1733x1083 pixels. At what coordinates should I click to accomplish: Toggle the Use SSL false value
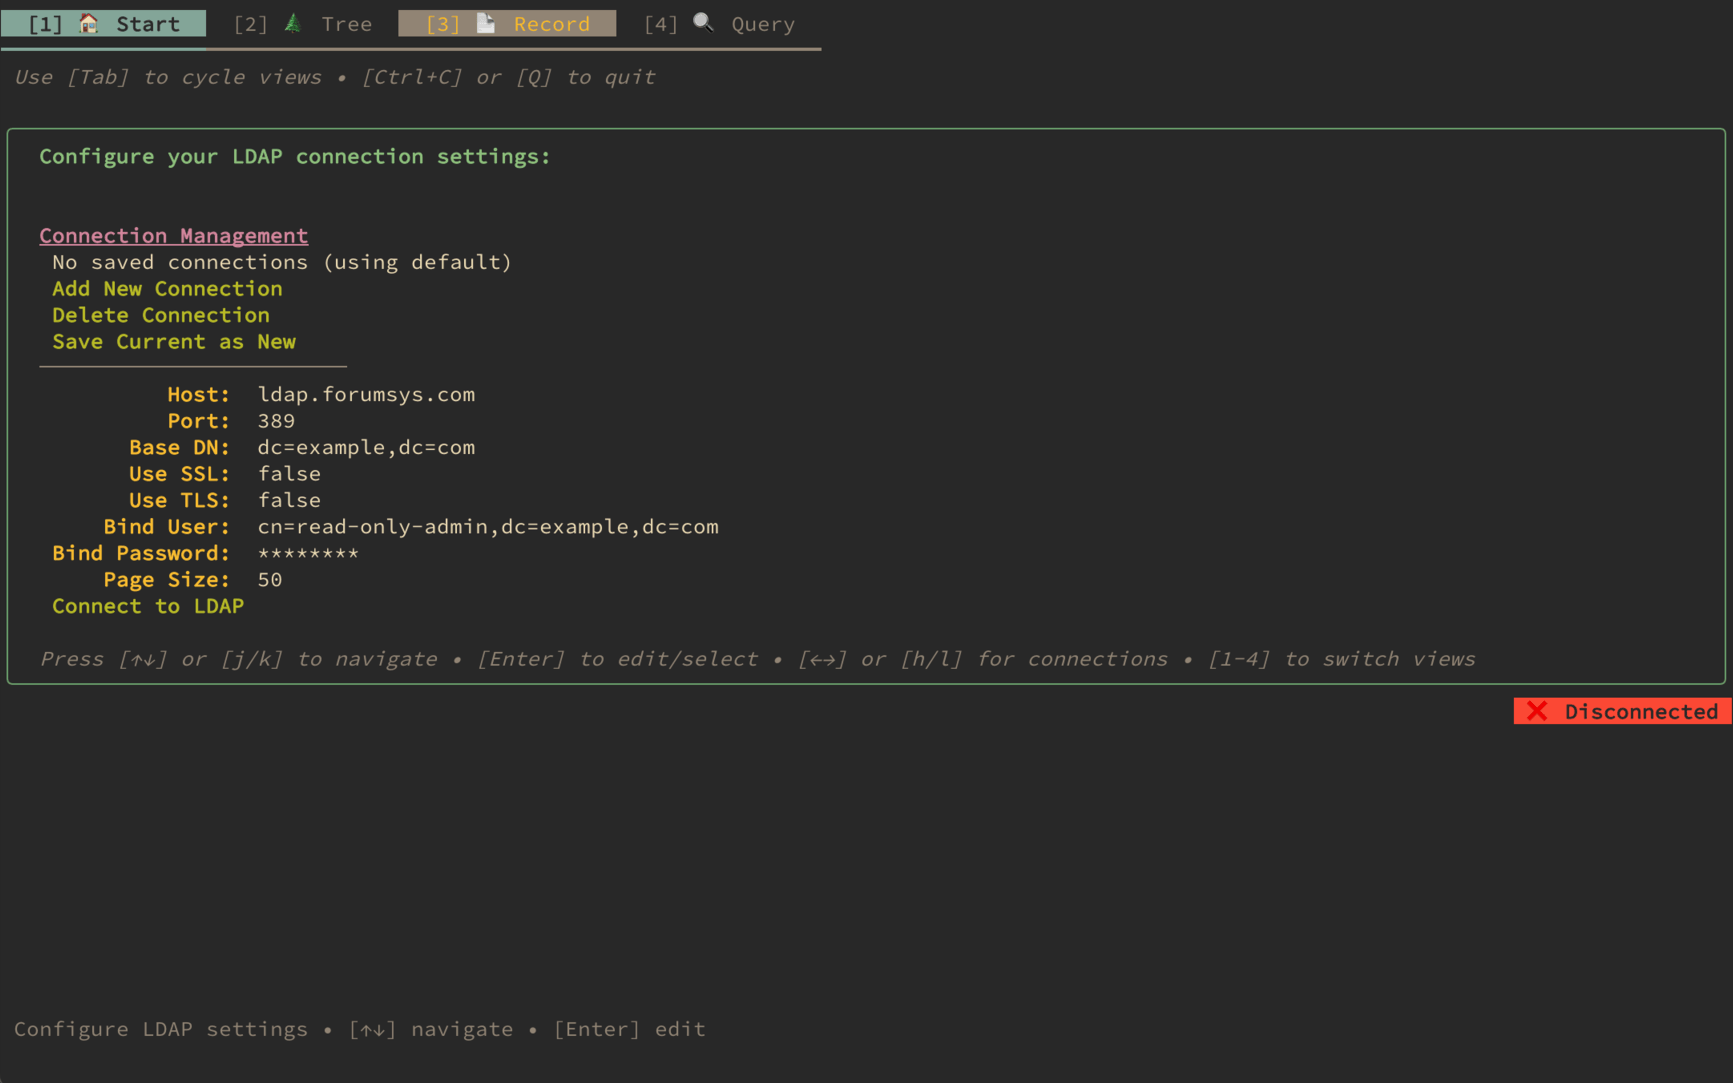[x=289, y=474]
